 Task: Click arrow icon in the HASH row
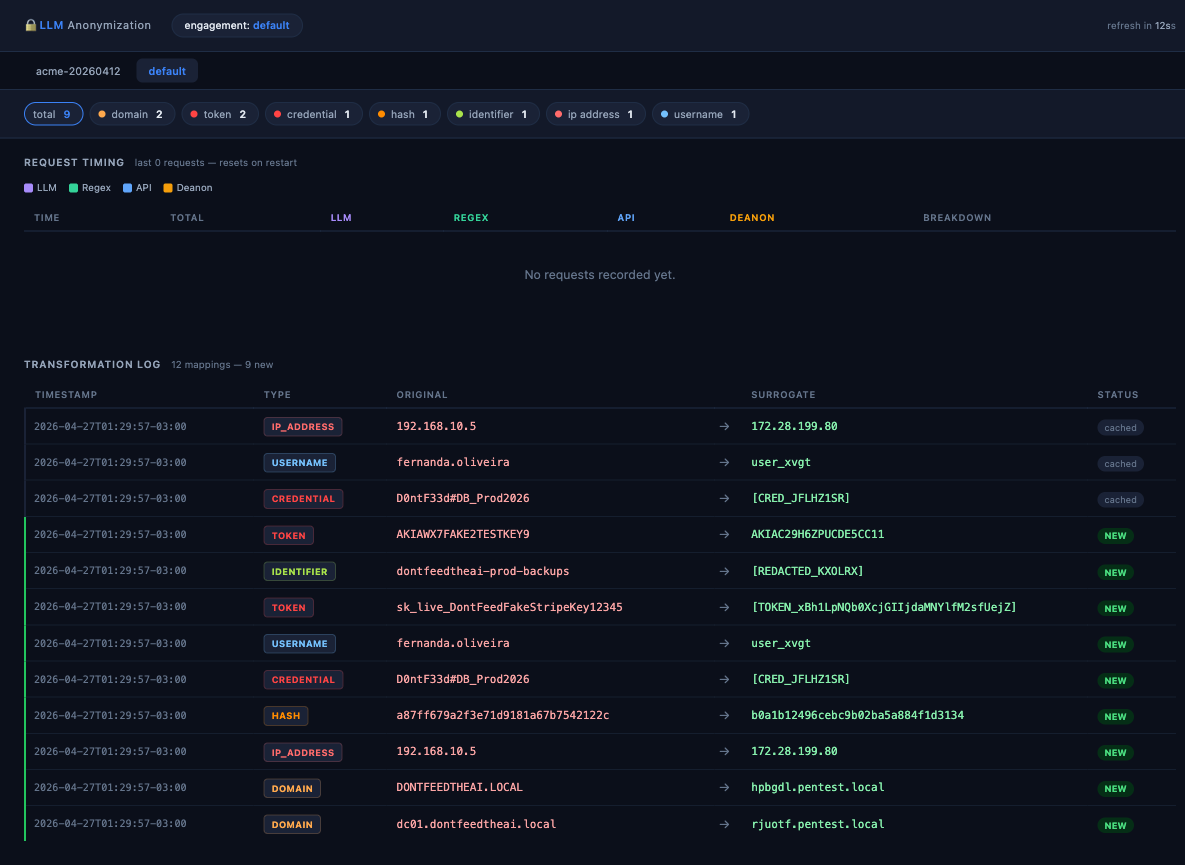point(724,715)
